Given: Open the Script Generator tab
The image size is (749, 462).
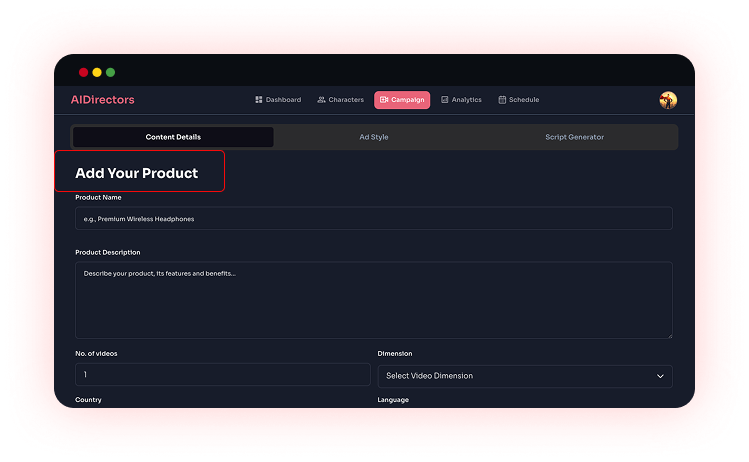Looking at the screenshot, I should [574, 137].
